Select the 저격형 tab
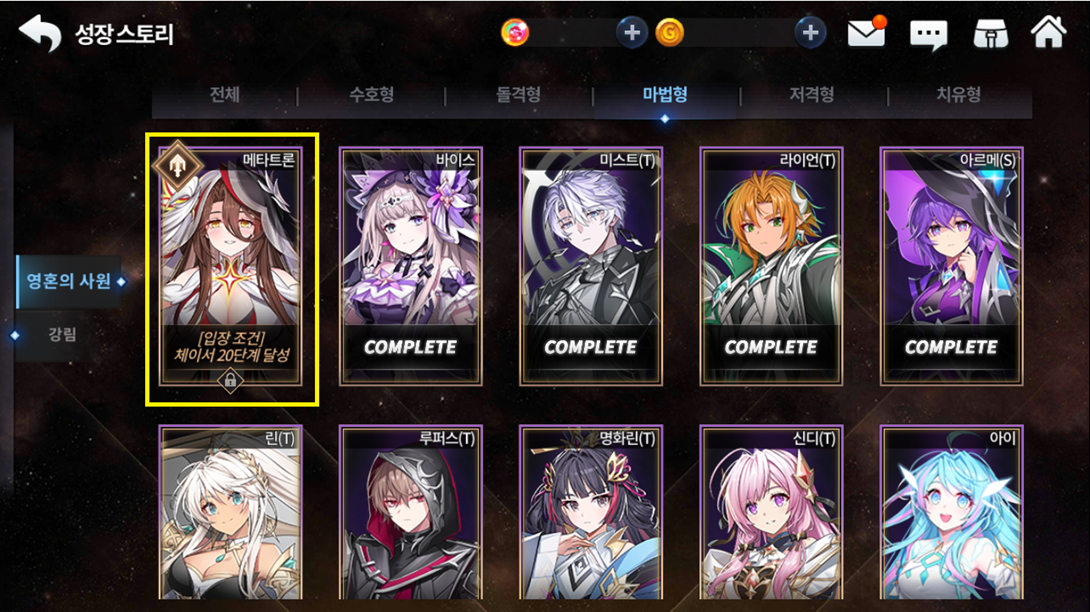The image size is (1090, 612). click(x=812, y=95)
